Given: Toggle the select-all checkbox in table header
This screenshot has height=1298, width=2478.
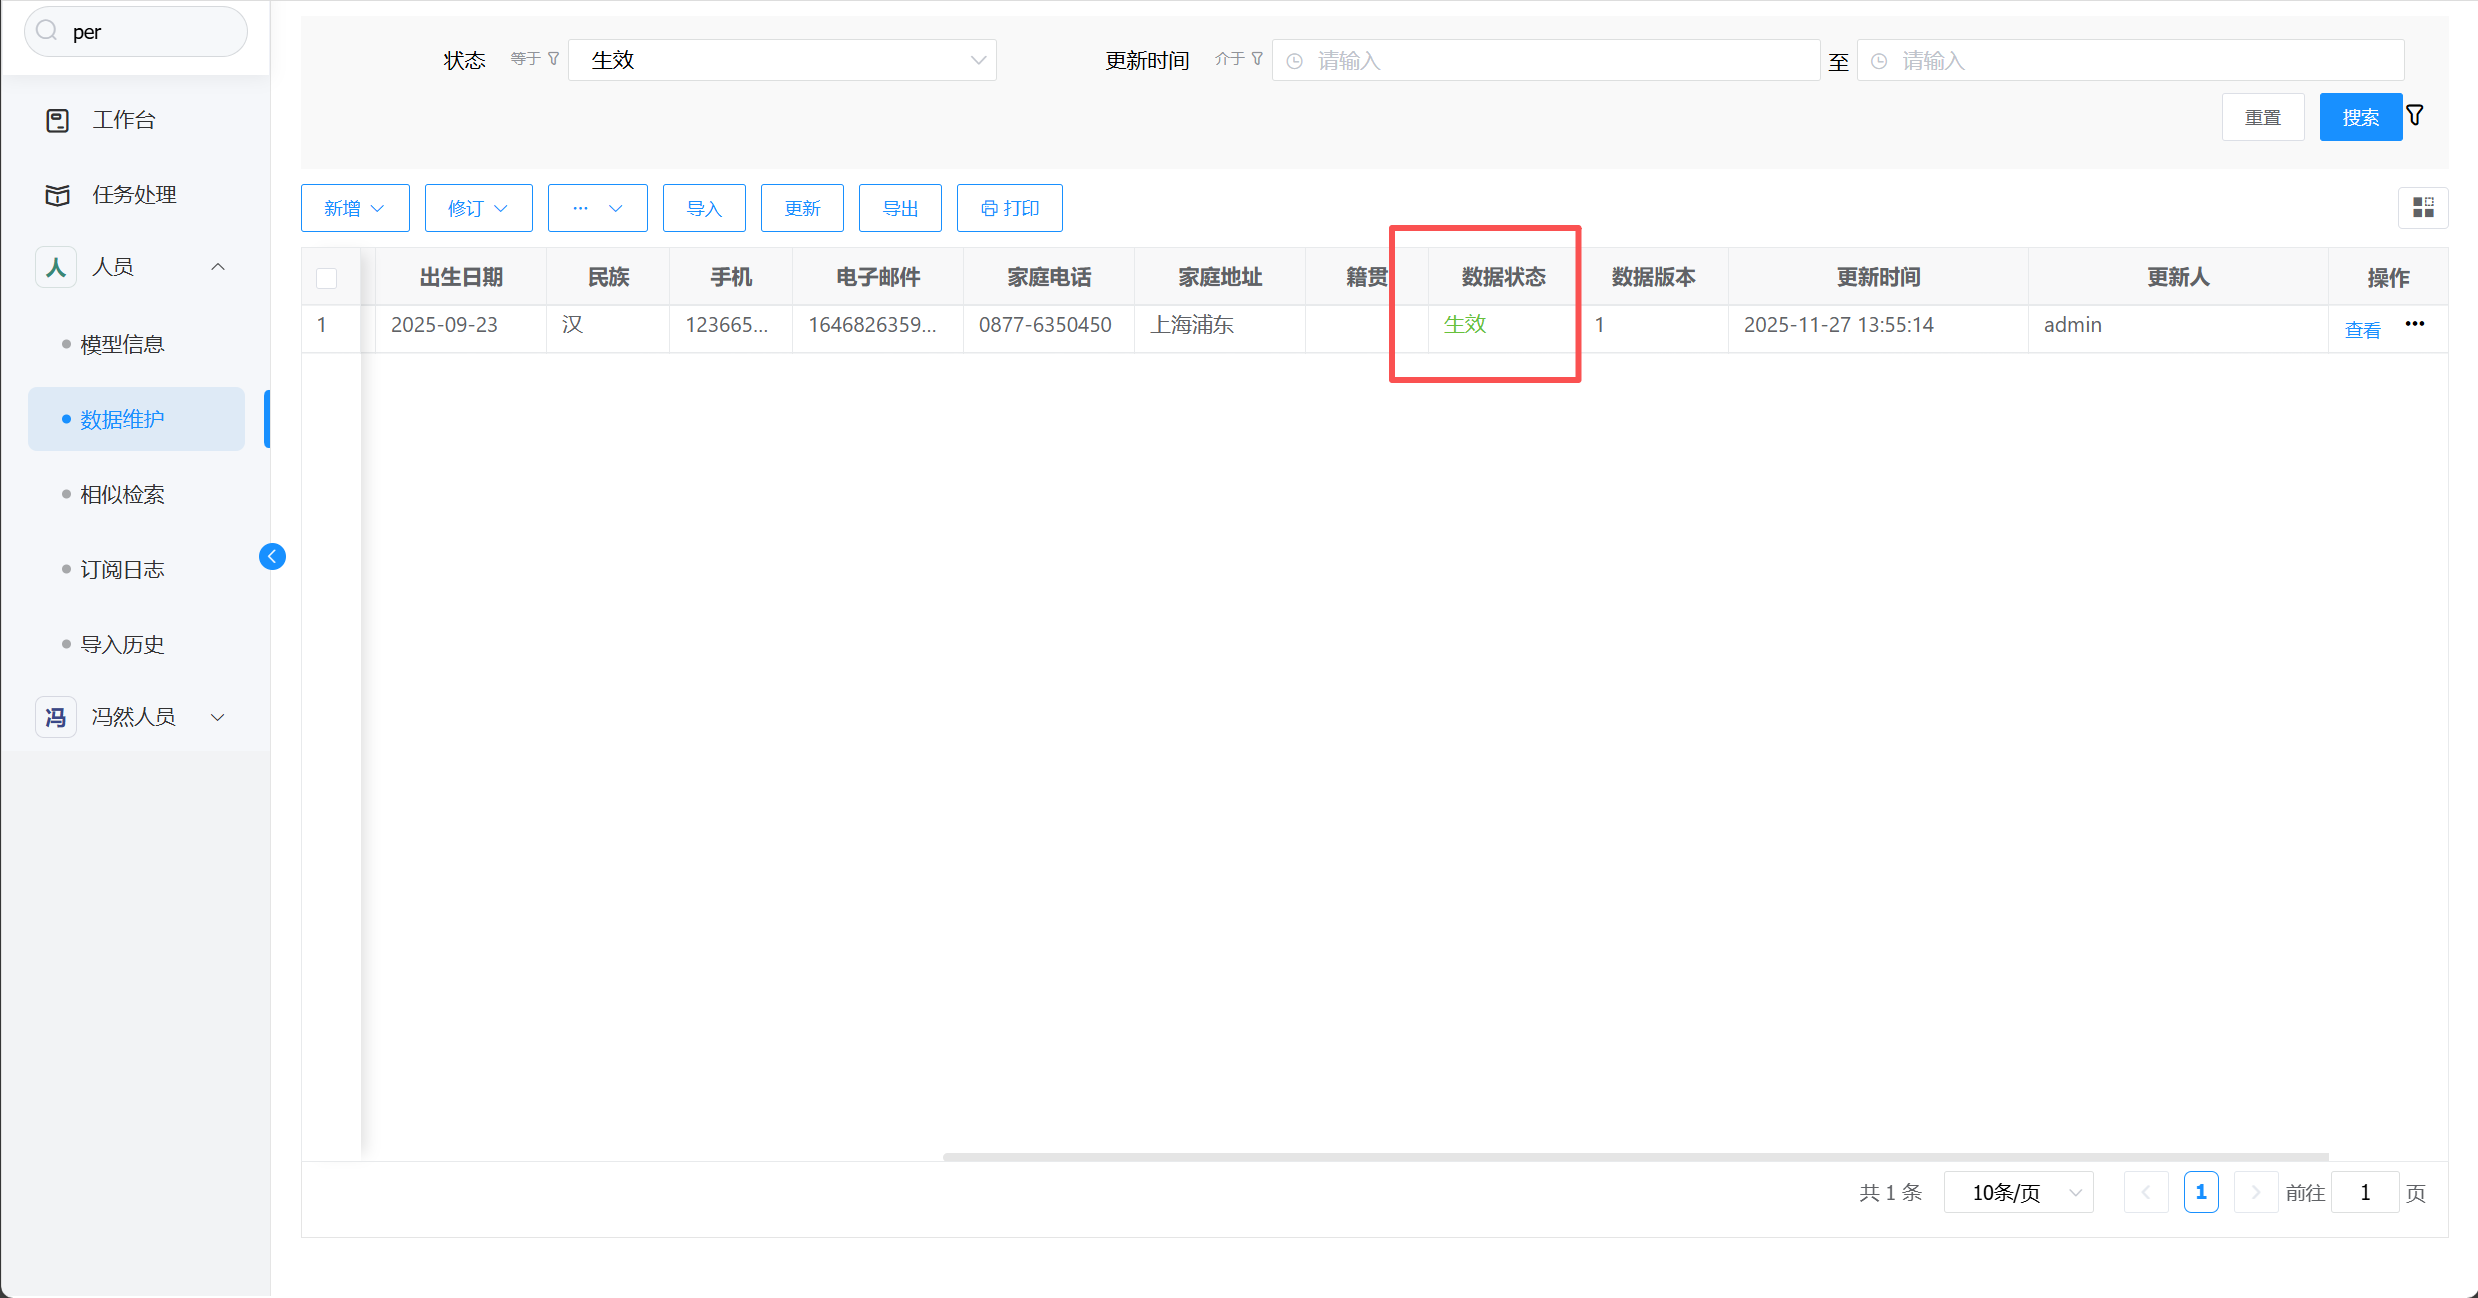Looking at the screenshot, I should [x=327, y=278].
